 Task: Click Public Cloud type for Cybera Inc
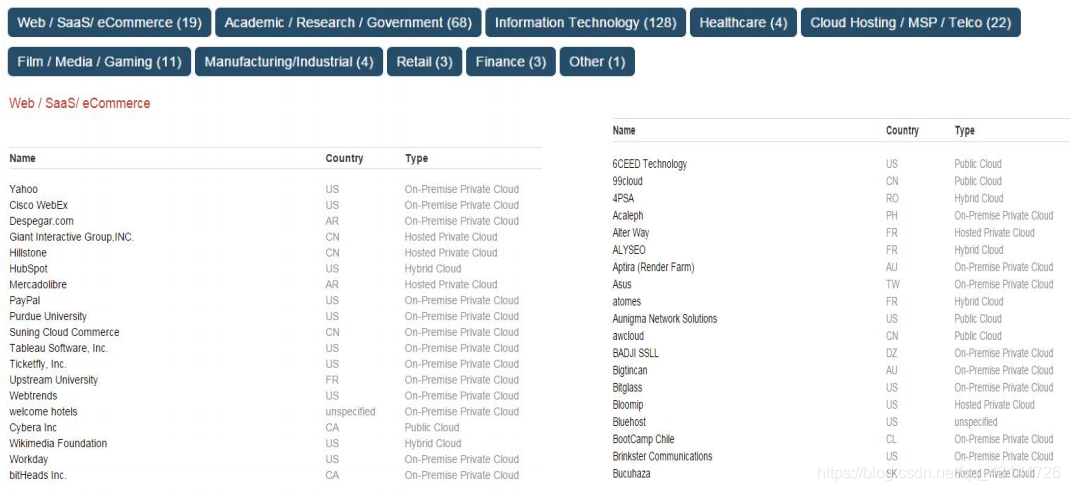pyautogui.click(x=432, y=428)
